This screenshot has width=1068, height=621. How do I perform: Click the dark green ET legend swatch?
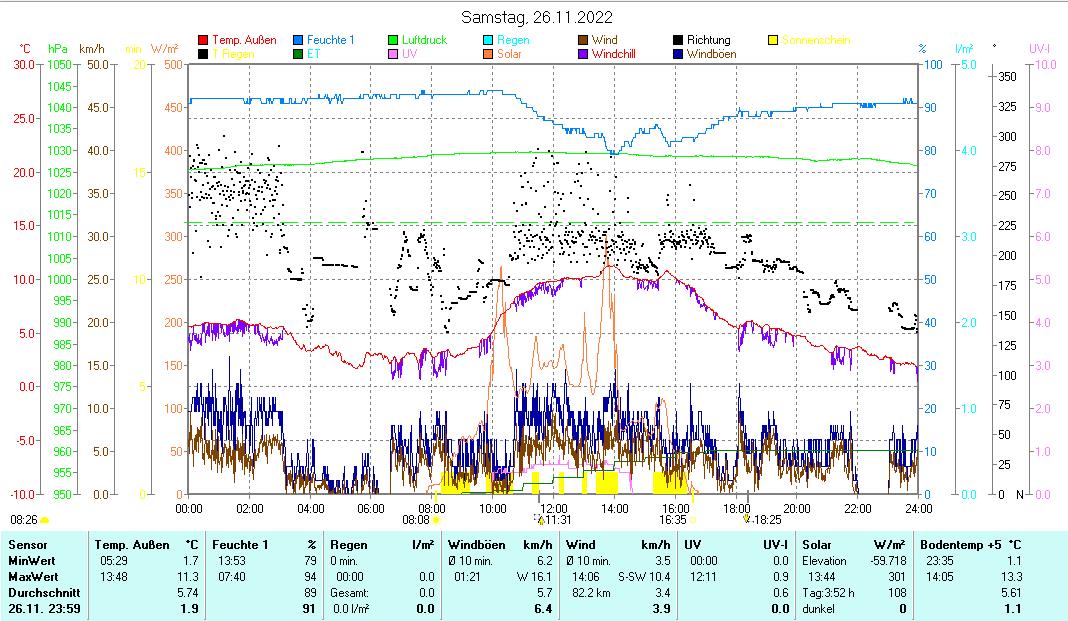coord(298,54)
